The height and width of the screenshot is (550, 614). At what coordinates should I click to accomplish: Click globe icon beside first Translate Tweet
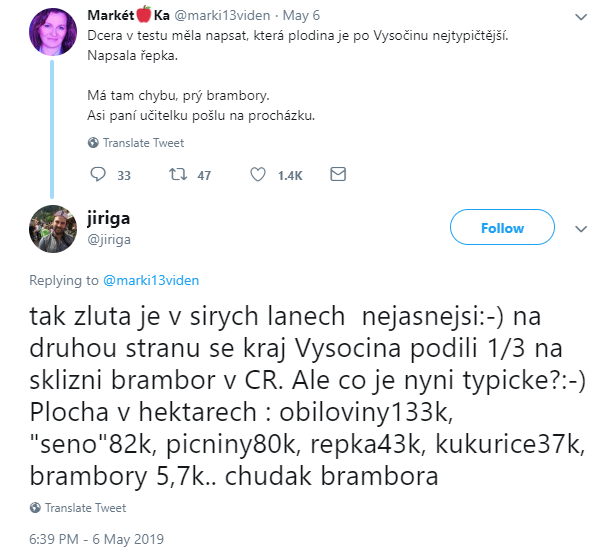click(x=93, y=143)
